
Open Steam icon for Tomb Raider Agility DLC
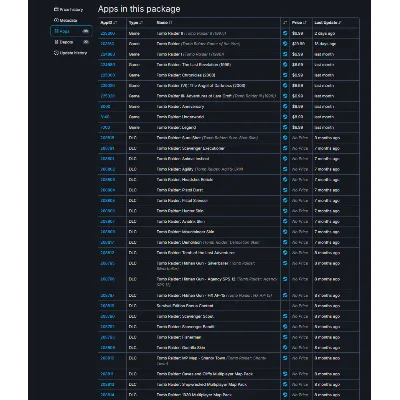click(x=285, y=169)
